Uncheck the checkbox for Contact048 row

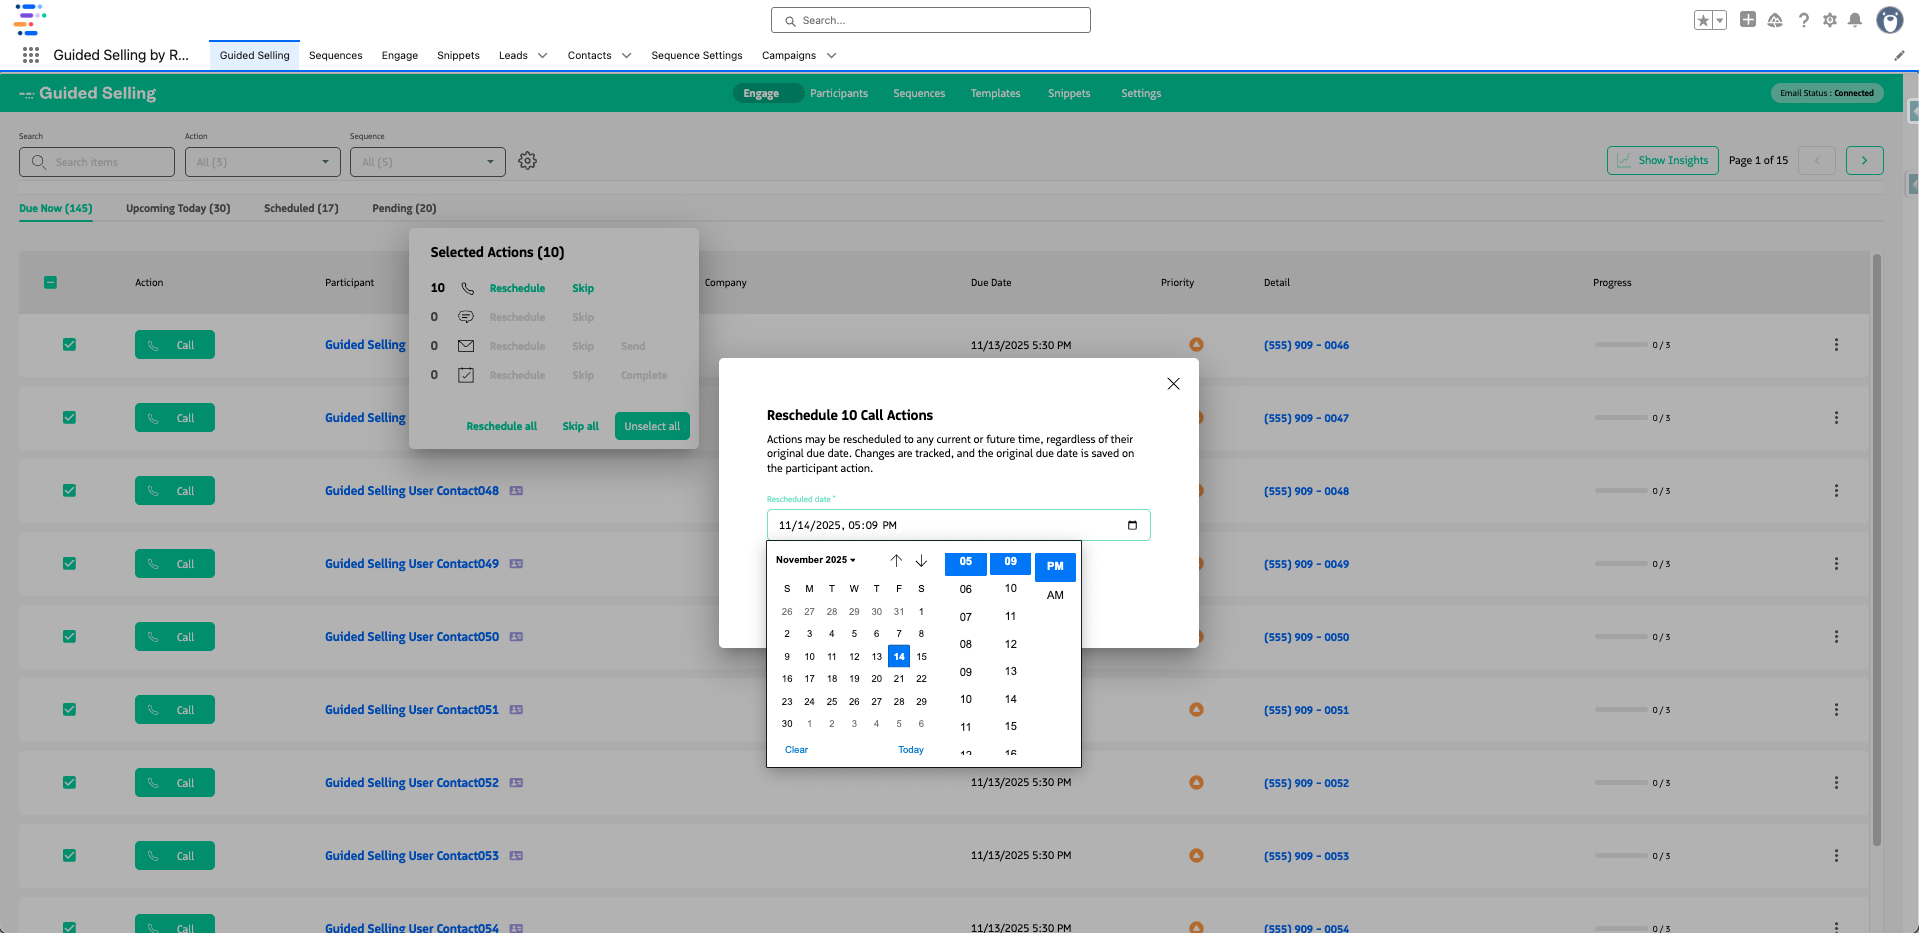click(69, 491)
